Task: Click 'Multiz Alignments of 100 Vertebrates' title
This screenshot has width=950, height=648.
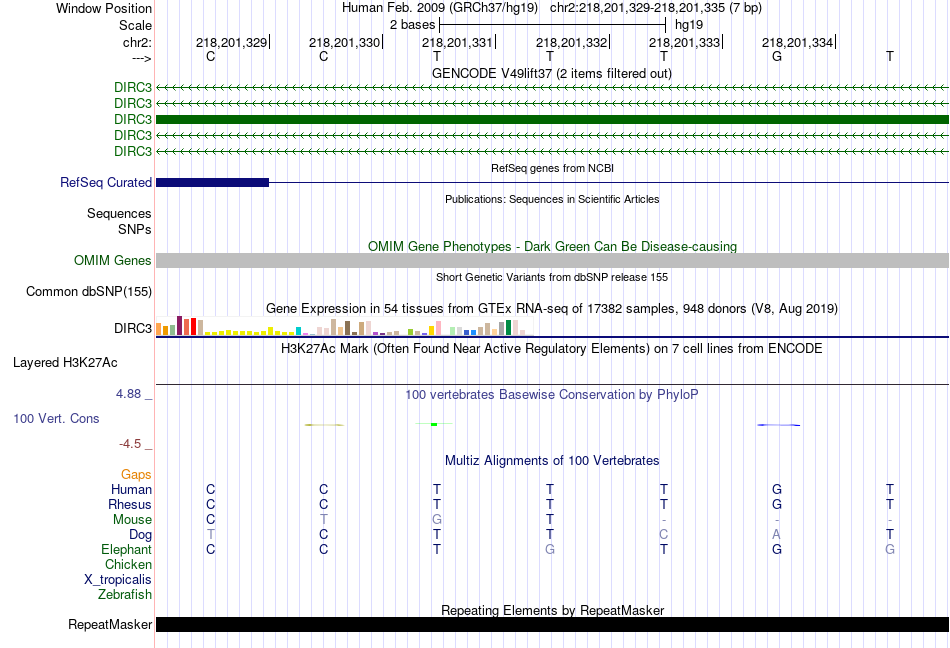Action: [x=552, y=461]
